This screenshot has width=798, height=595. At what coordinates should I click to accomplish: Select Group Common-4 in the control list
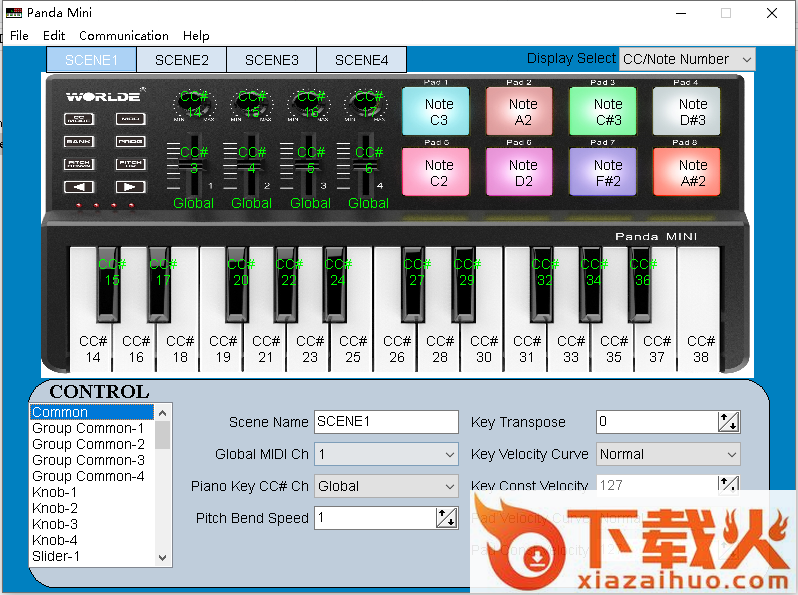point(92,476)
